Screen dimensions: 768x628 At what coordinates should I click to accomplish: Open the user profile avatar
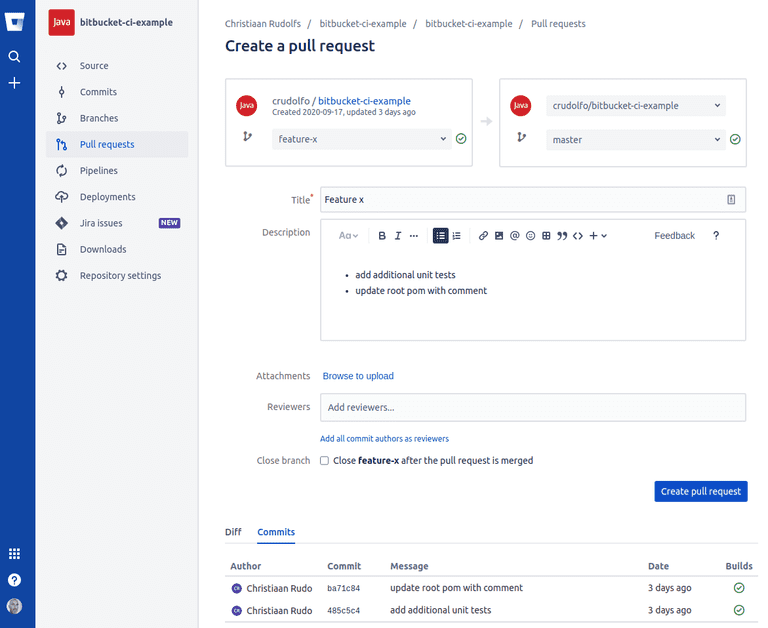coord(14,606)
